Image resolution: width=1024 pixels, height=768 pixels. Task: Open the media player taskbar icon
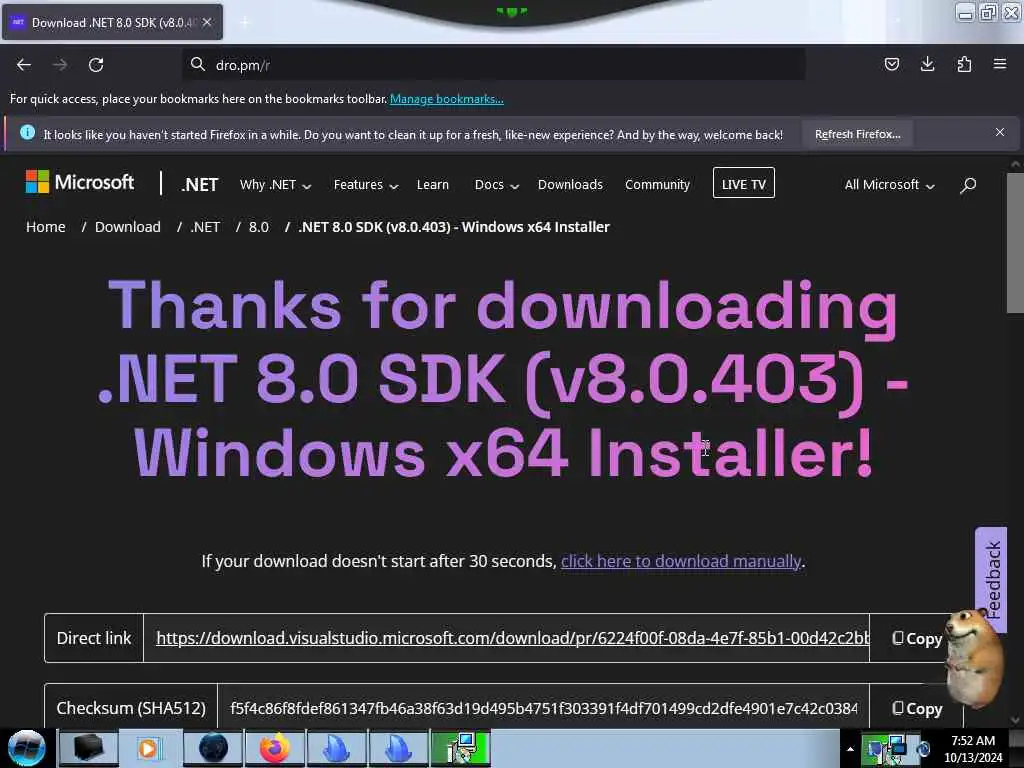[150, 748]
